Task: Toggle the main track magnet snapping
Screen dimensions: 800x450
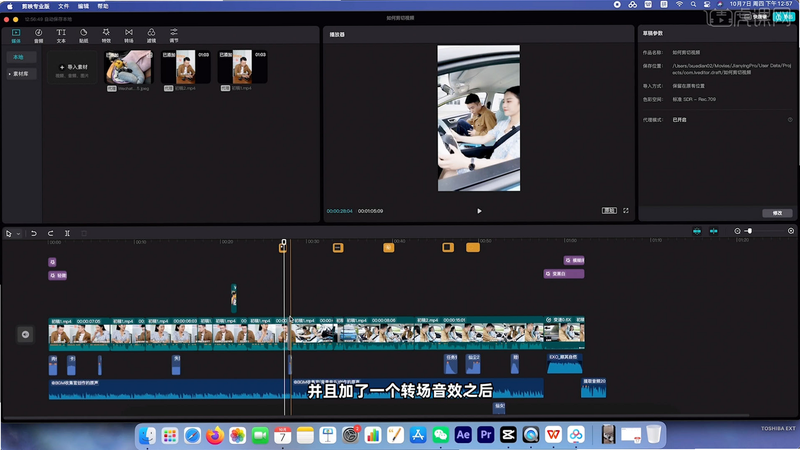Action: tap(697, 231)
